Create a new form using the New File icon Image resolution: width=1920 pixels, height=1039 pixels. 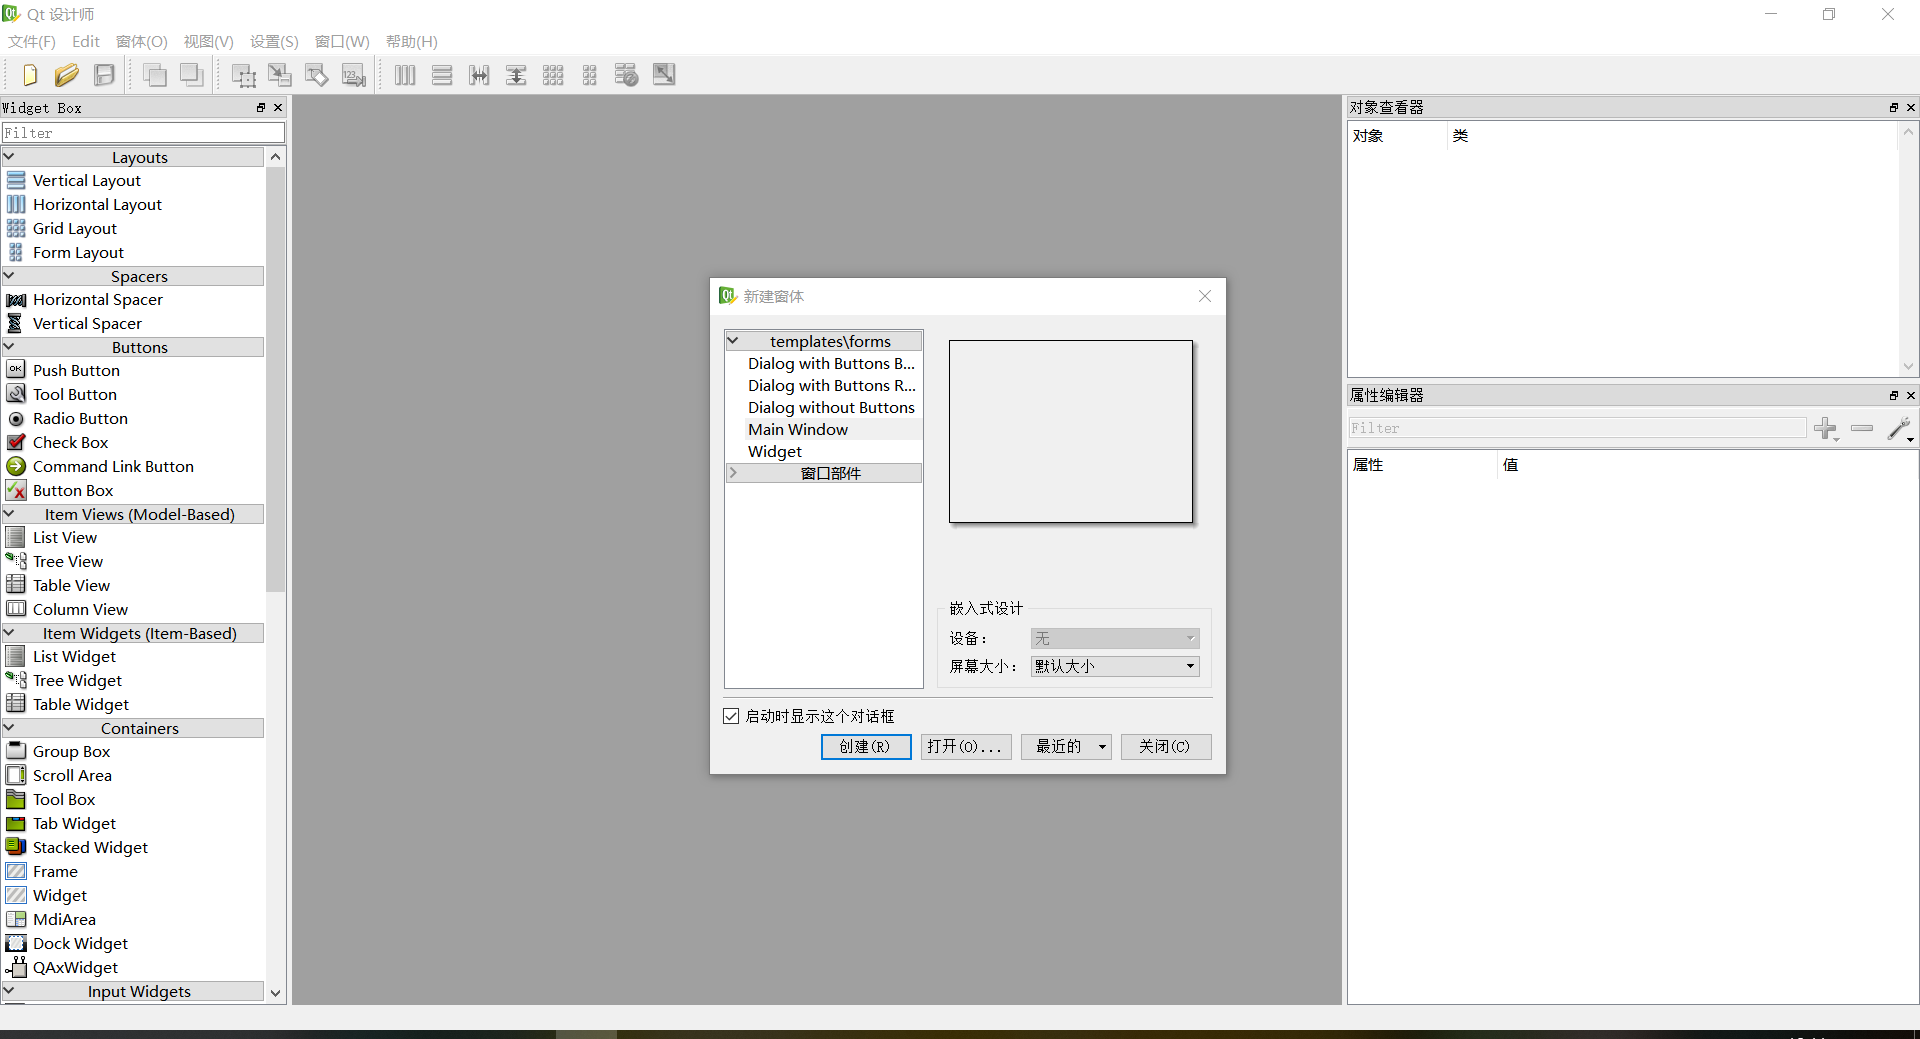point(29,74)
